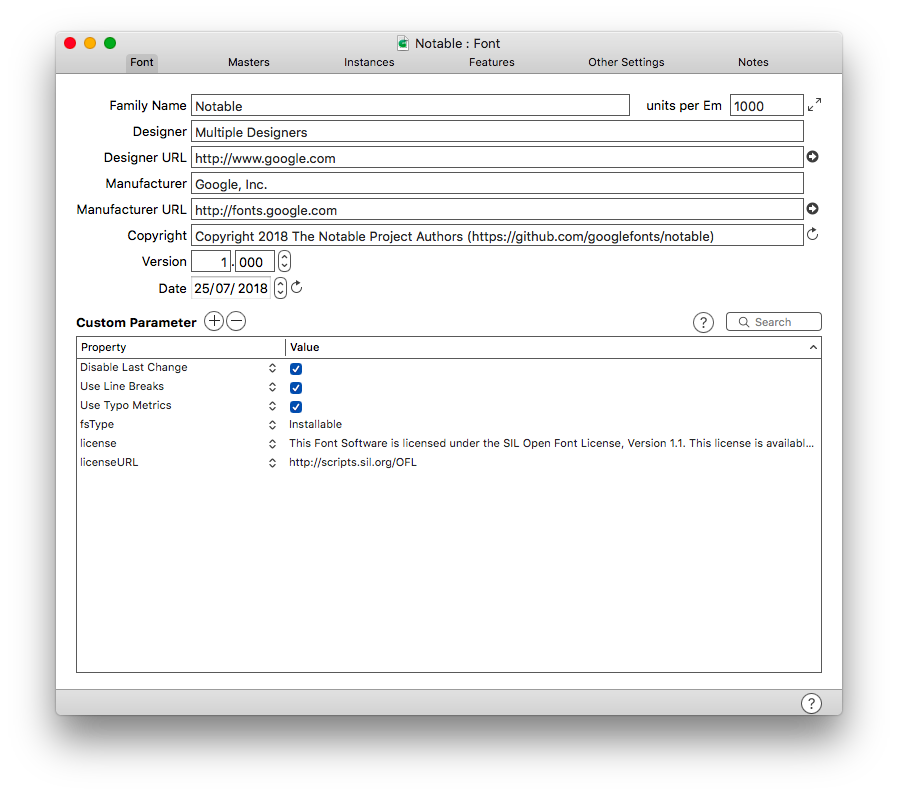Click the refresh icon next to Date

click(296, 288)
